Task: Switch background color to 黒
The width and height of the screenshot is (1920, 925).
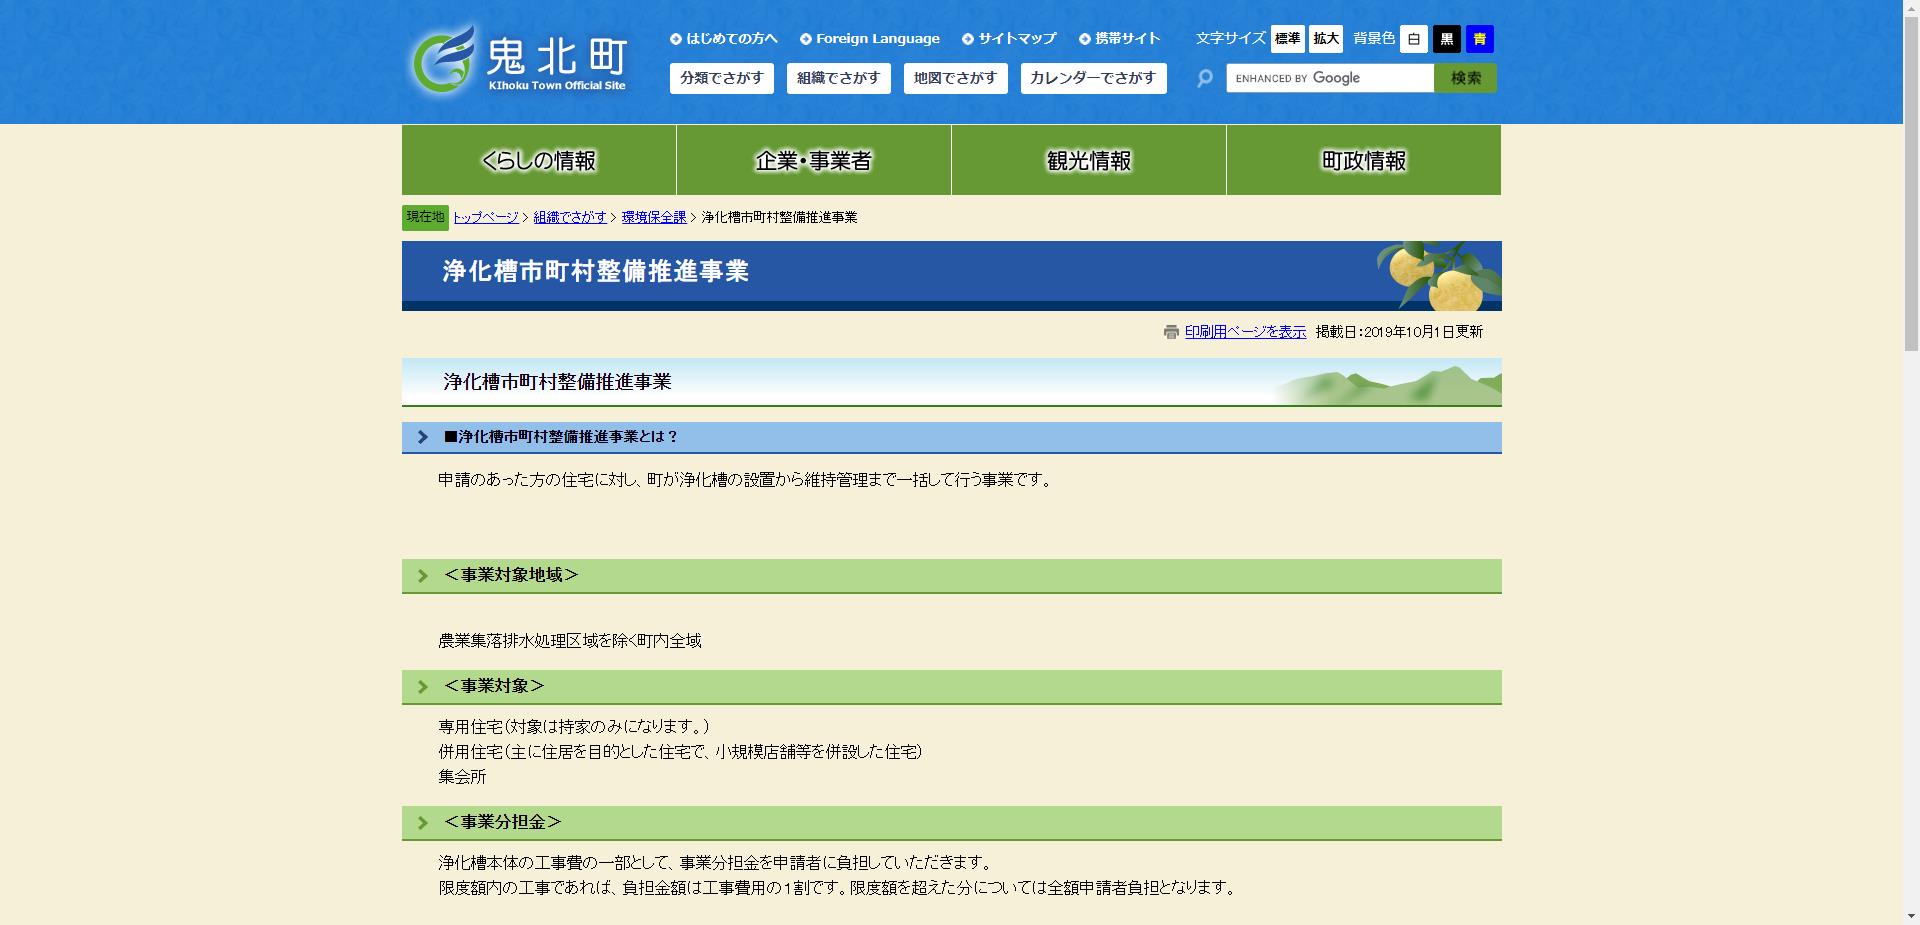Action: tap(1446, 39)
